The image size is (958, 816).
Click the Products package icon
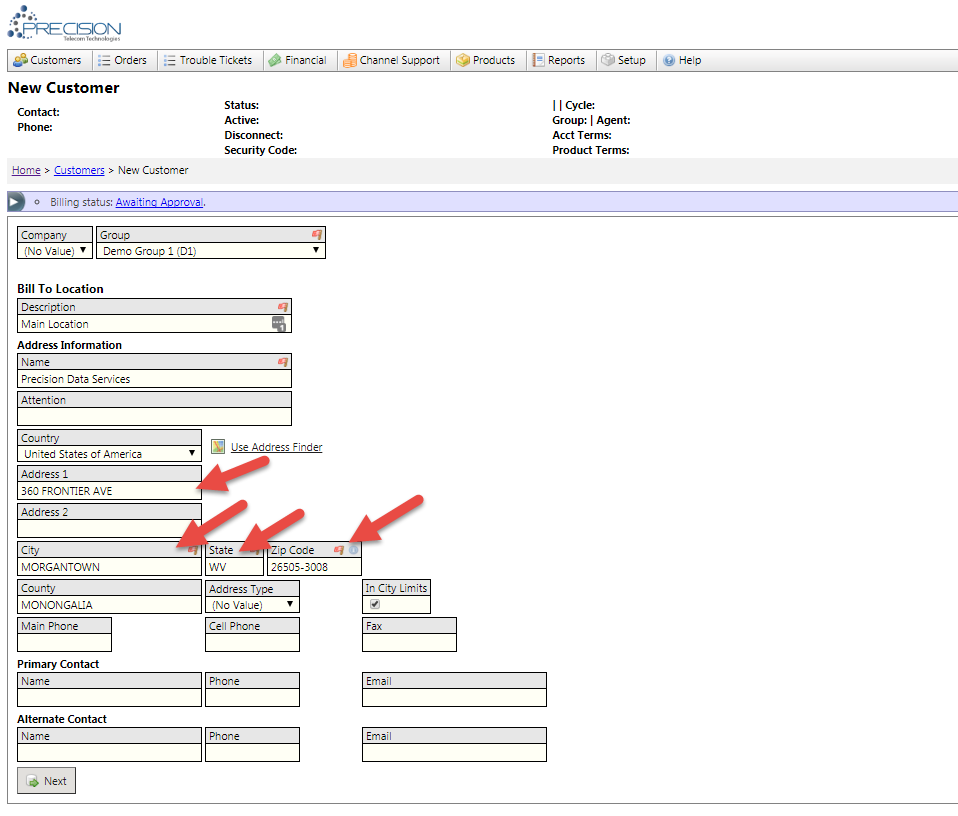click(x=463, y=61)
